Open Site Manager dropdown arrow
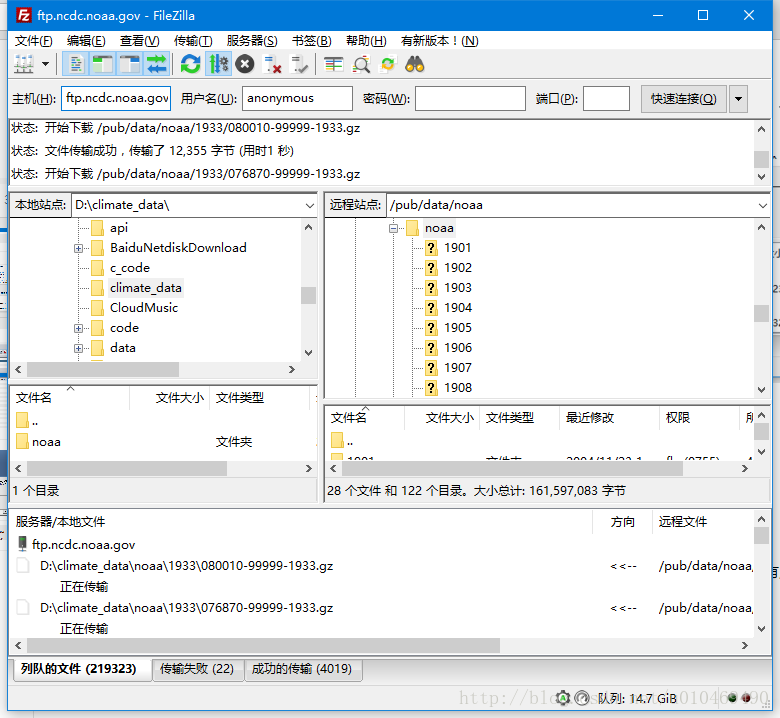Viewport: 780px width, 718px height. coord(46,64)
